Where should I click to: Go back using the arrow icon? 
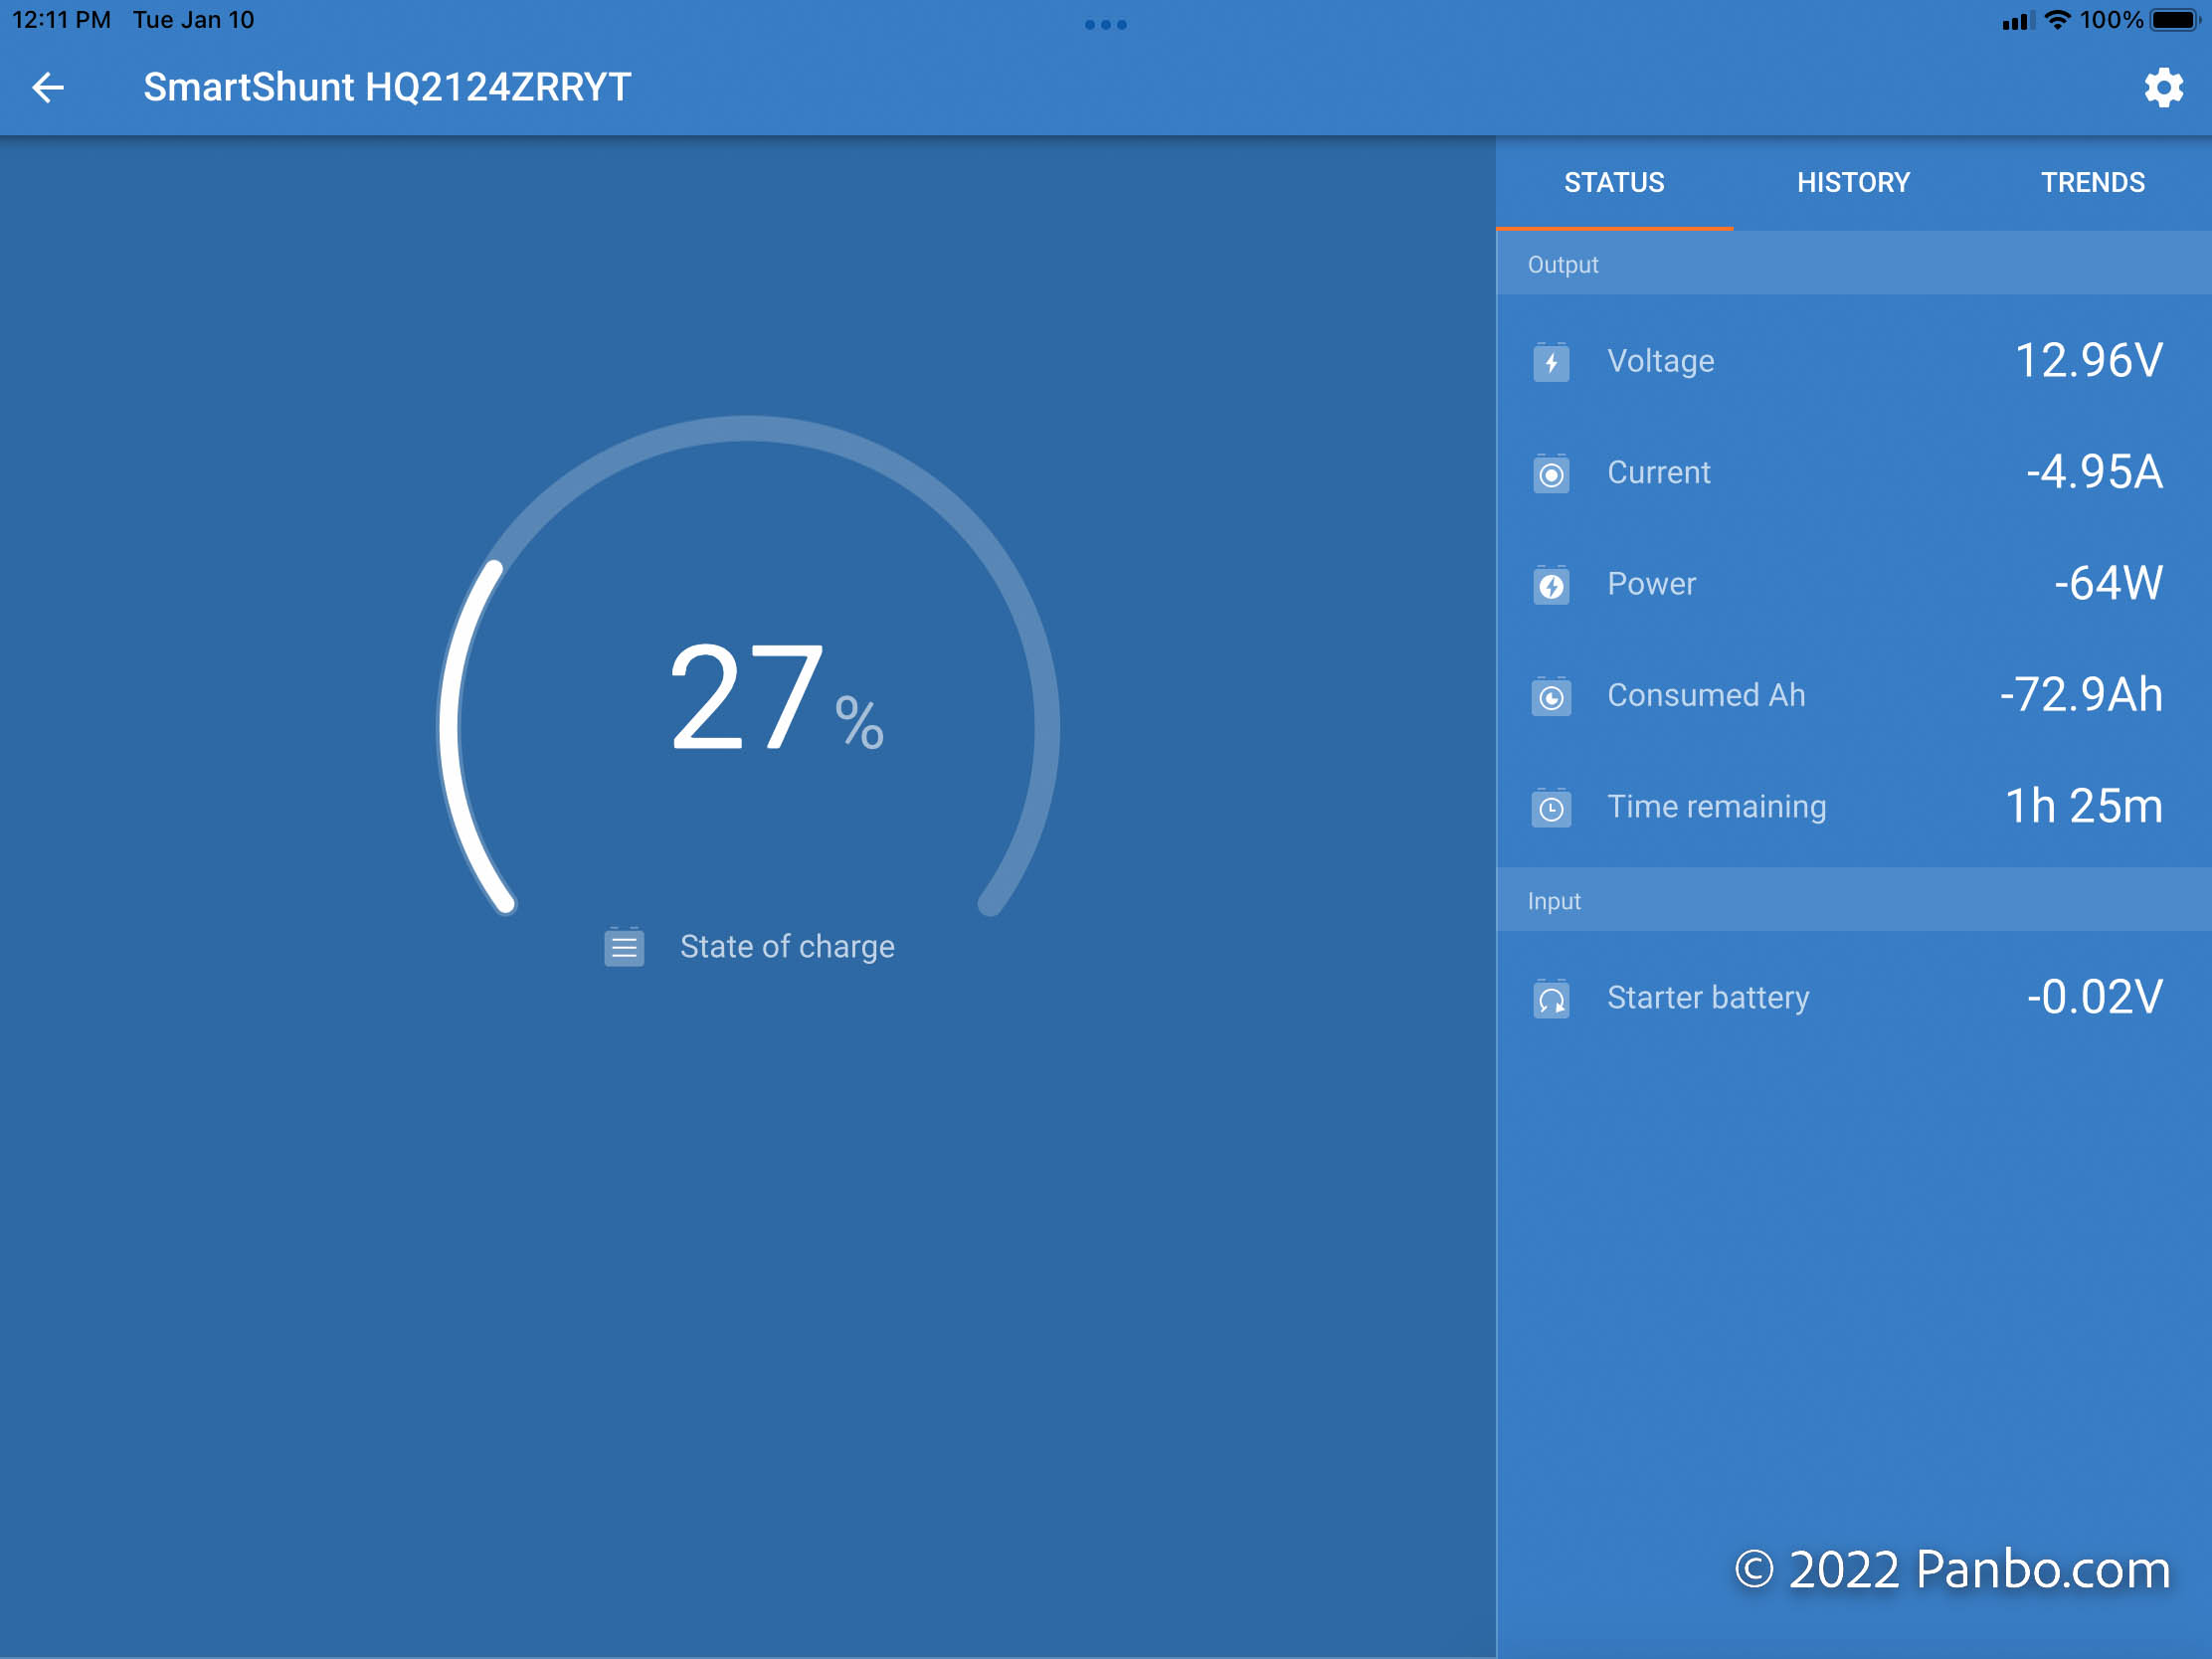point(48,88)
